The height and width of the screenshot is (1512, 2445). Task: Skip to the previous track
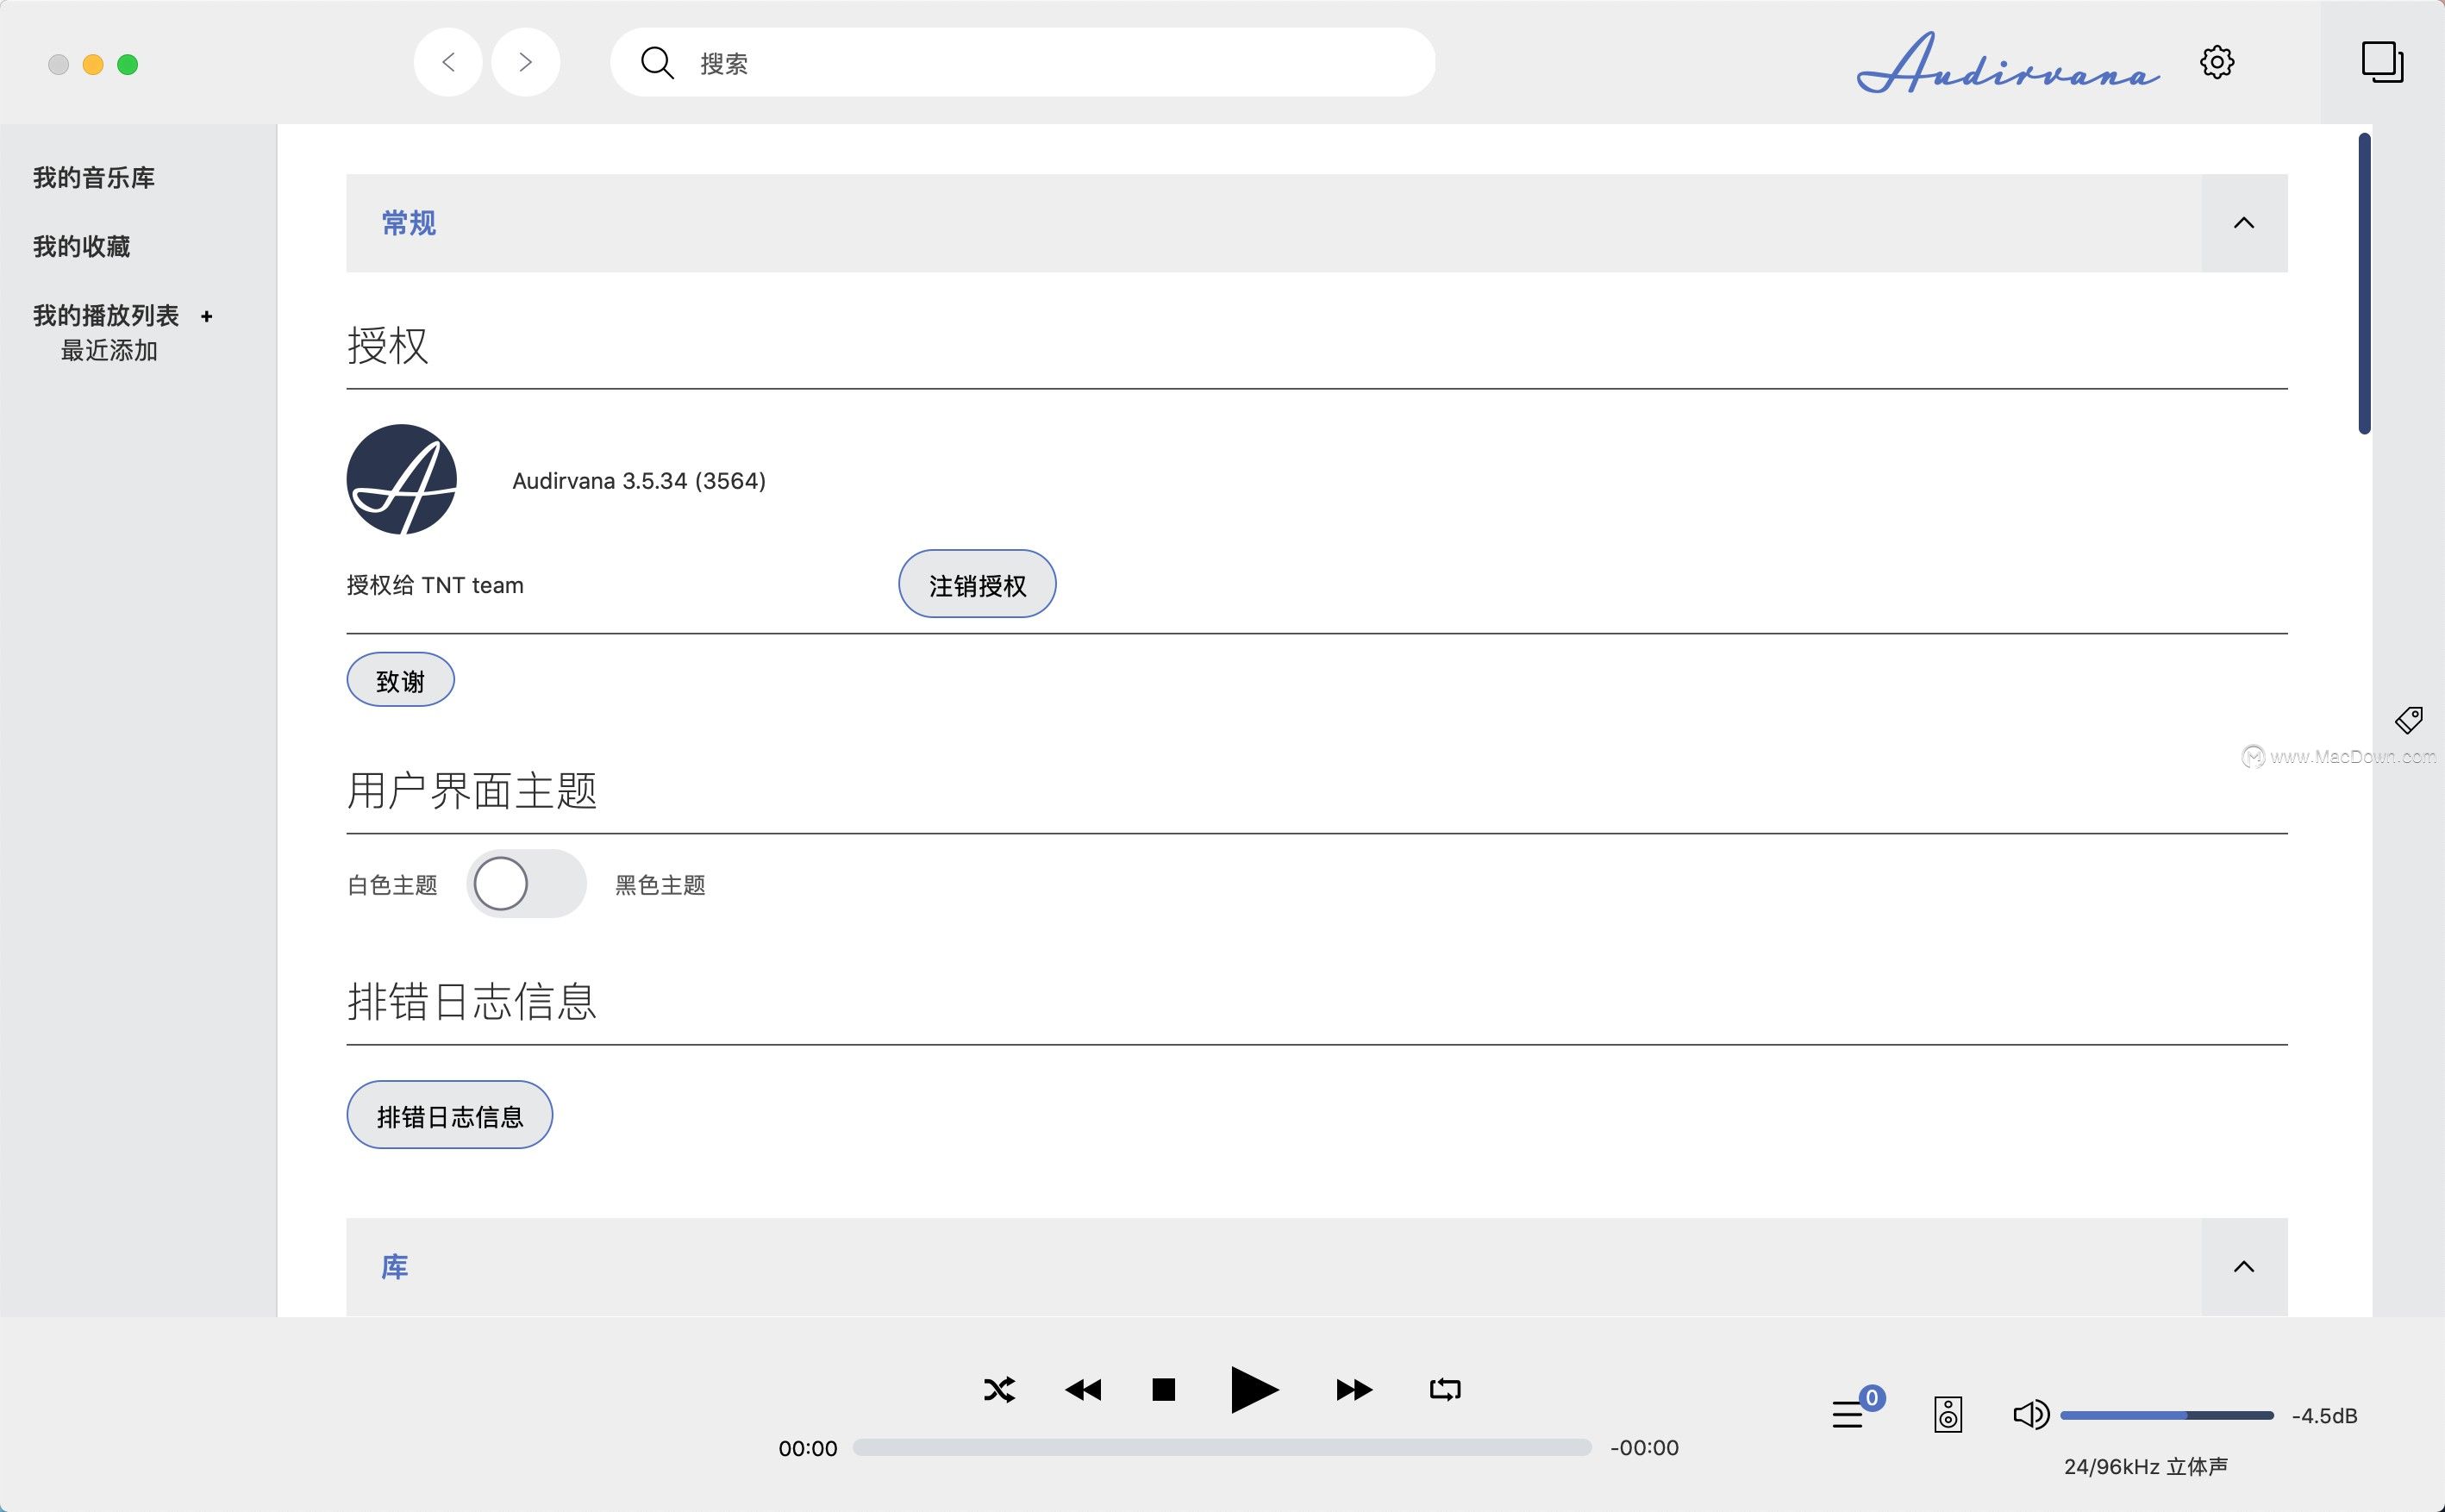point(1083,1389)
